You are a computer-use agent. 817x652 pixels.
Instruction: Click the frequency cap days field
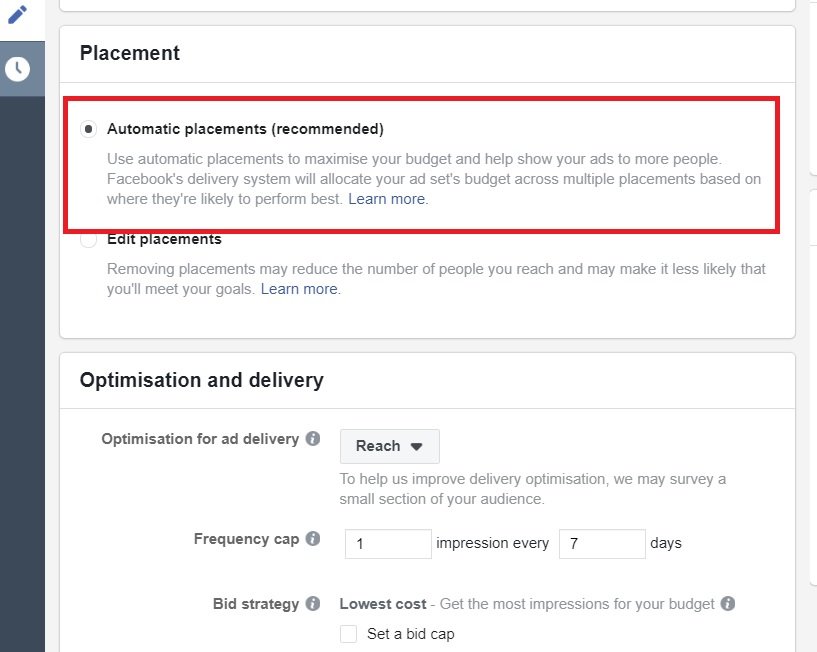click(x=602, y=544)
